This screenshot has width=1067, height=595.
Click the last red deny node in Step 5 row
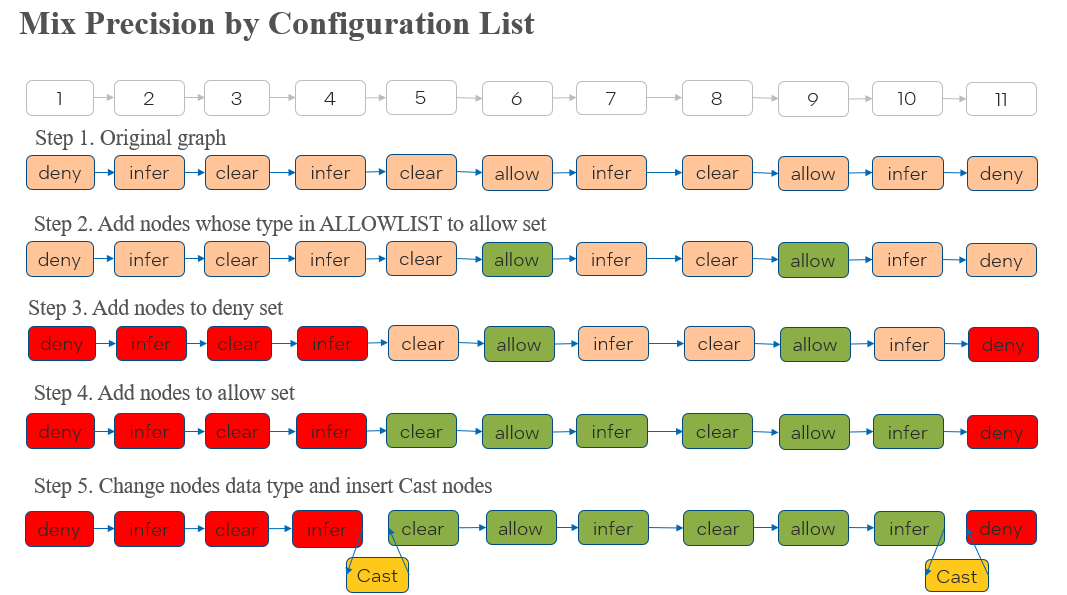[x=1001, y=528]
